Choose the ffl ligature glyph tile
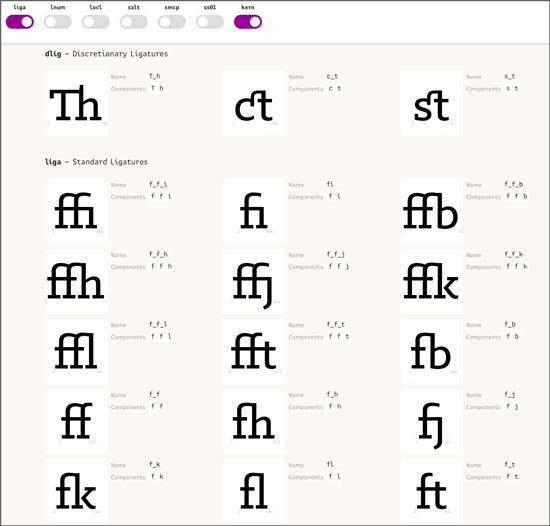 (x=76, y=351)
